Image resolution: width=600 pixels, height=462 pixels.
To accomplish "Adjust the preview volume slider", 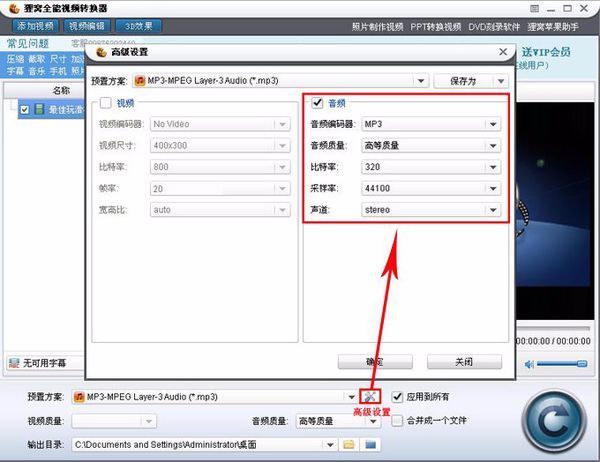I will (x=562, y=364).
